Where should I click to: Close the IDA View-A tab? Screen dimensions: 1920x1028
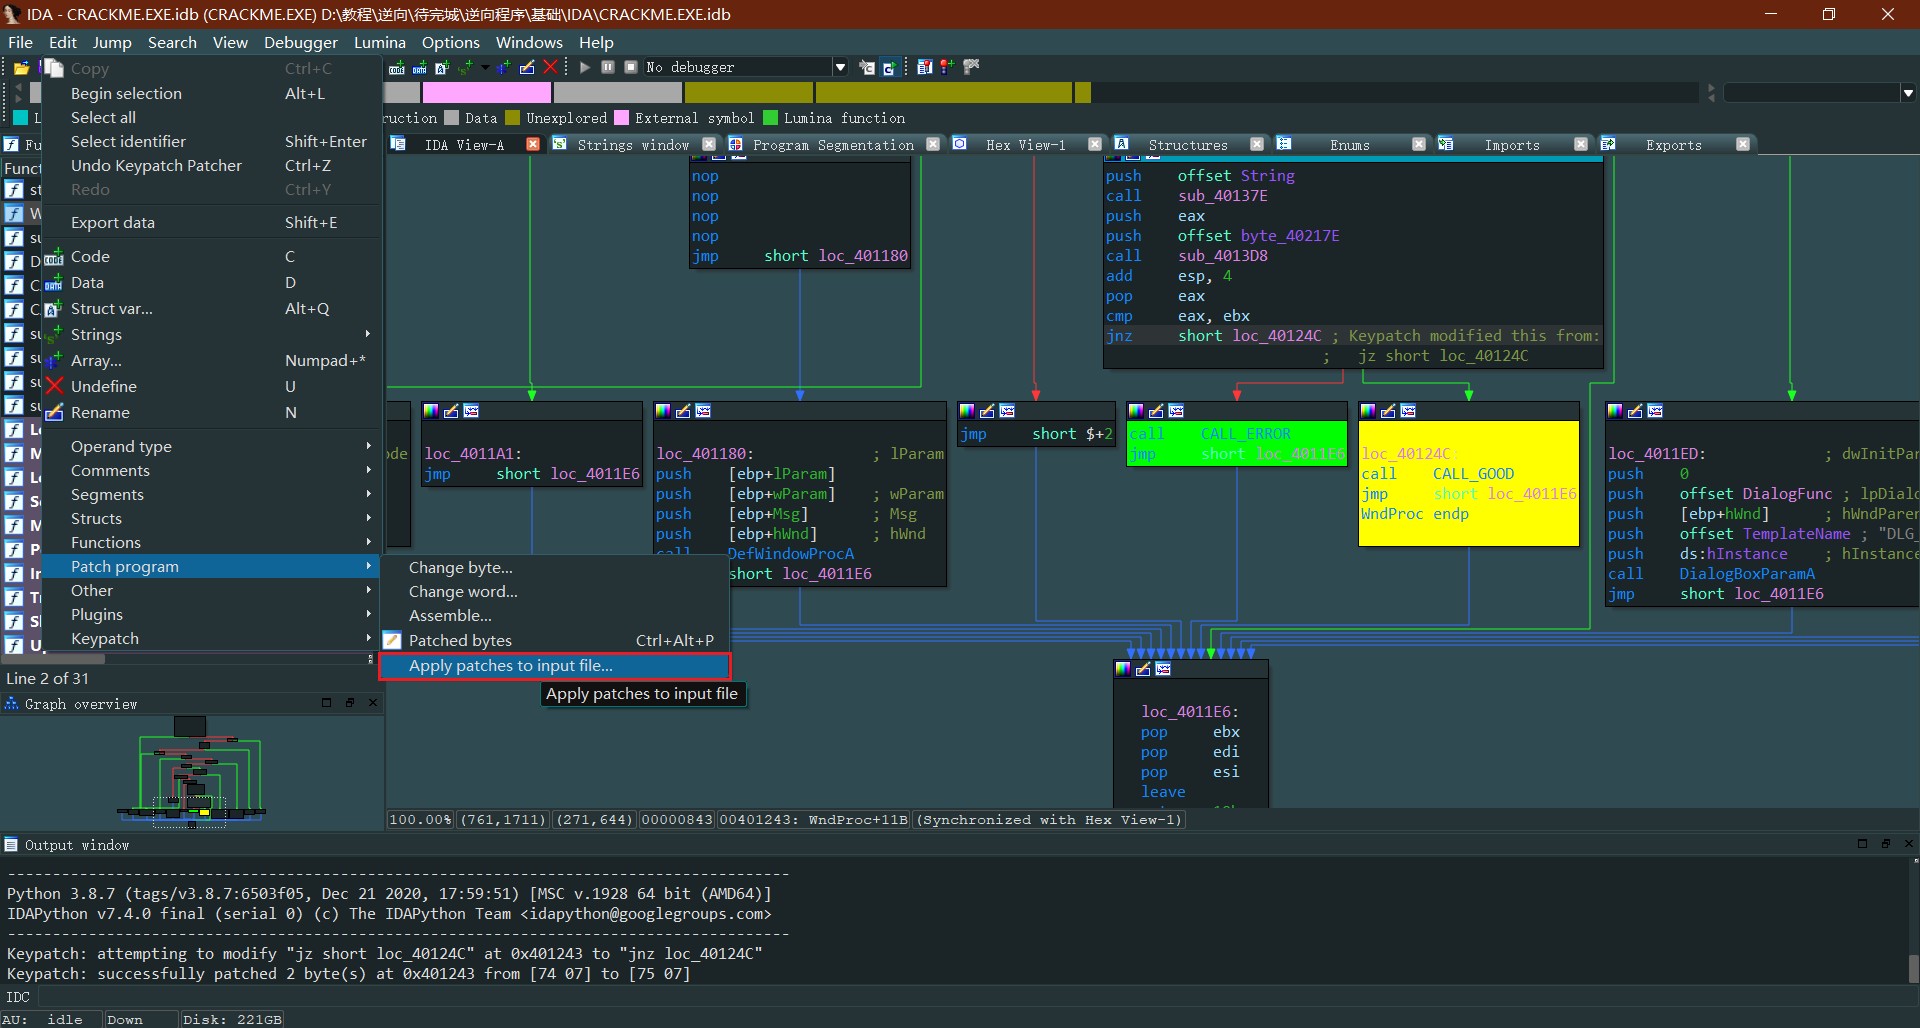click(x=533, y=144)
